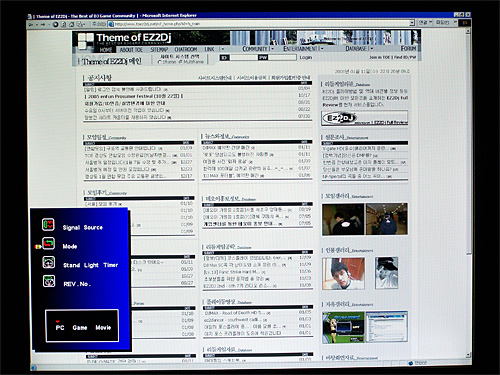Image resolution: width=500 pixels, height=375 pixels.
Task: Open the HOME navigation tab
Action: [106, 50]
